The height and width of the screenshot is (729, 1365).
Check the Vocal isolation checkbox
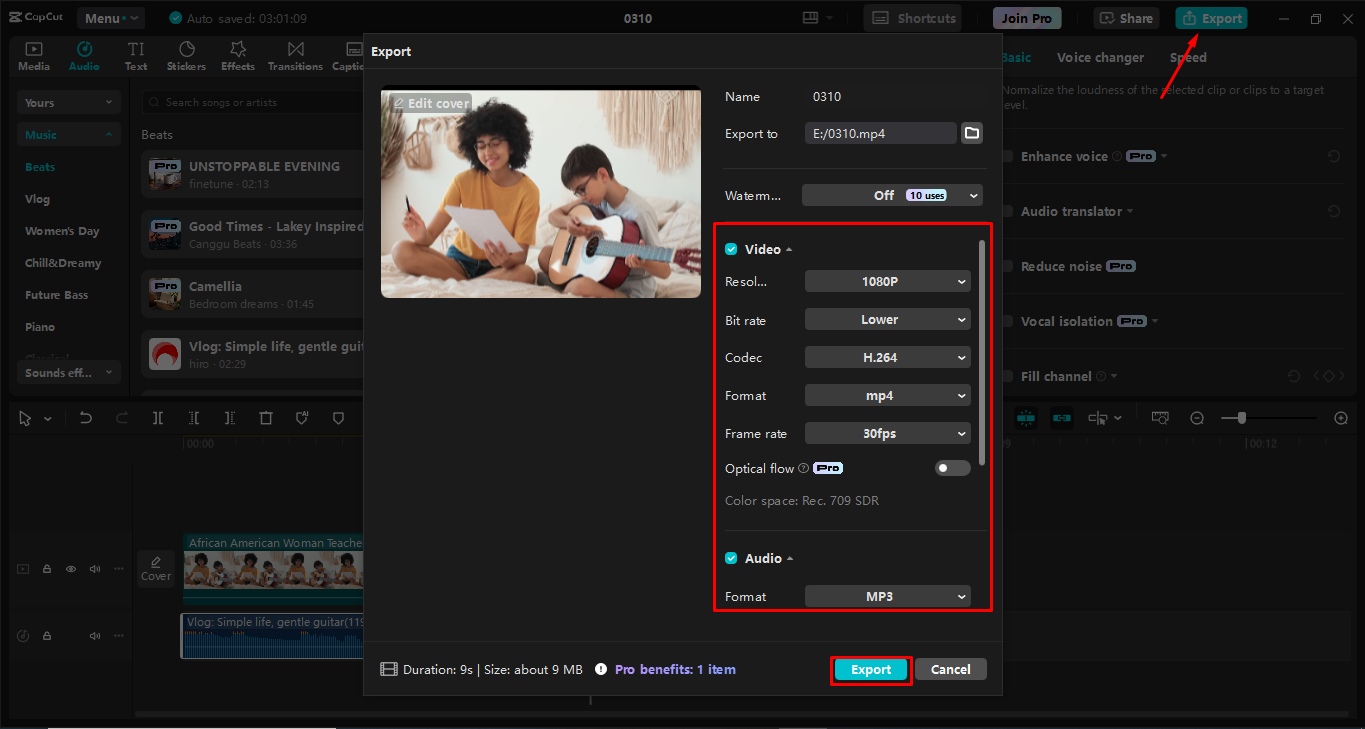1008,322
